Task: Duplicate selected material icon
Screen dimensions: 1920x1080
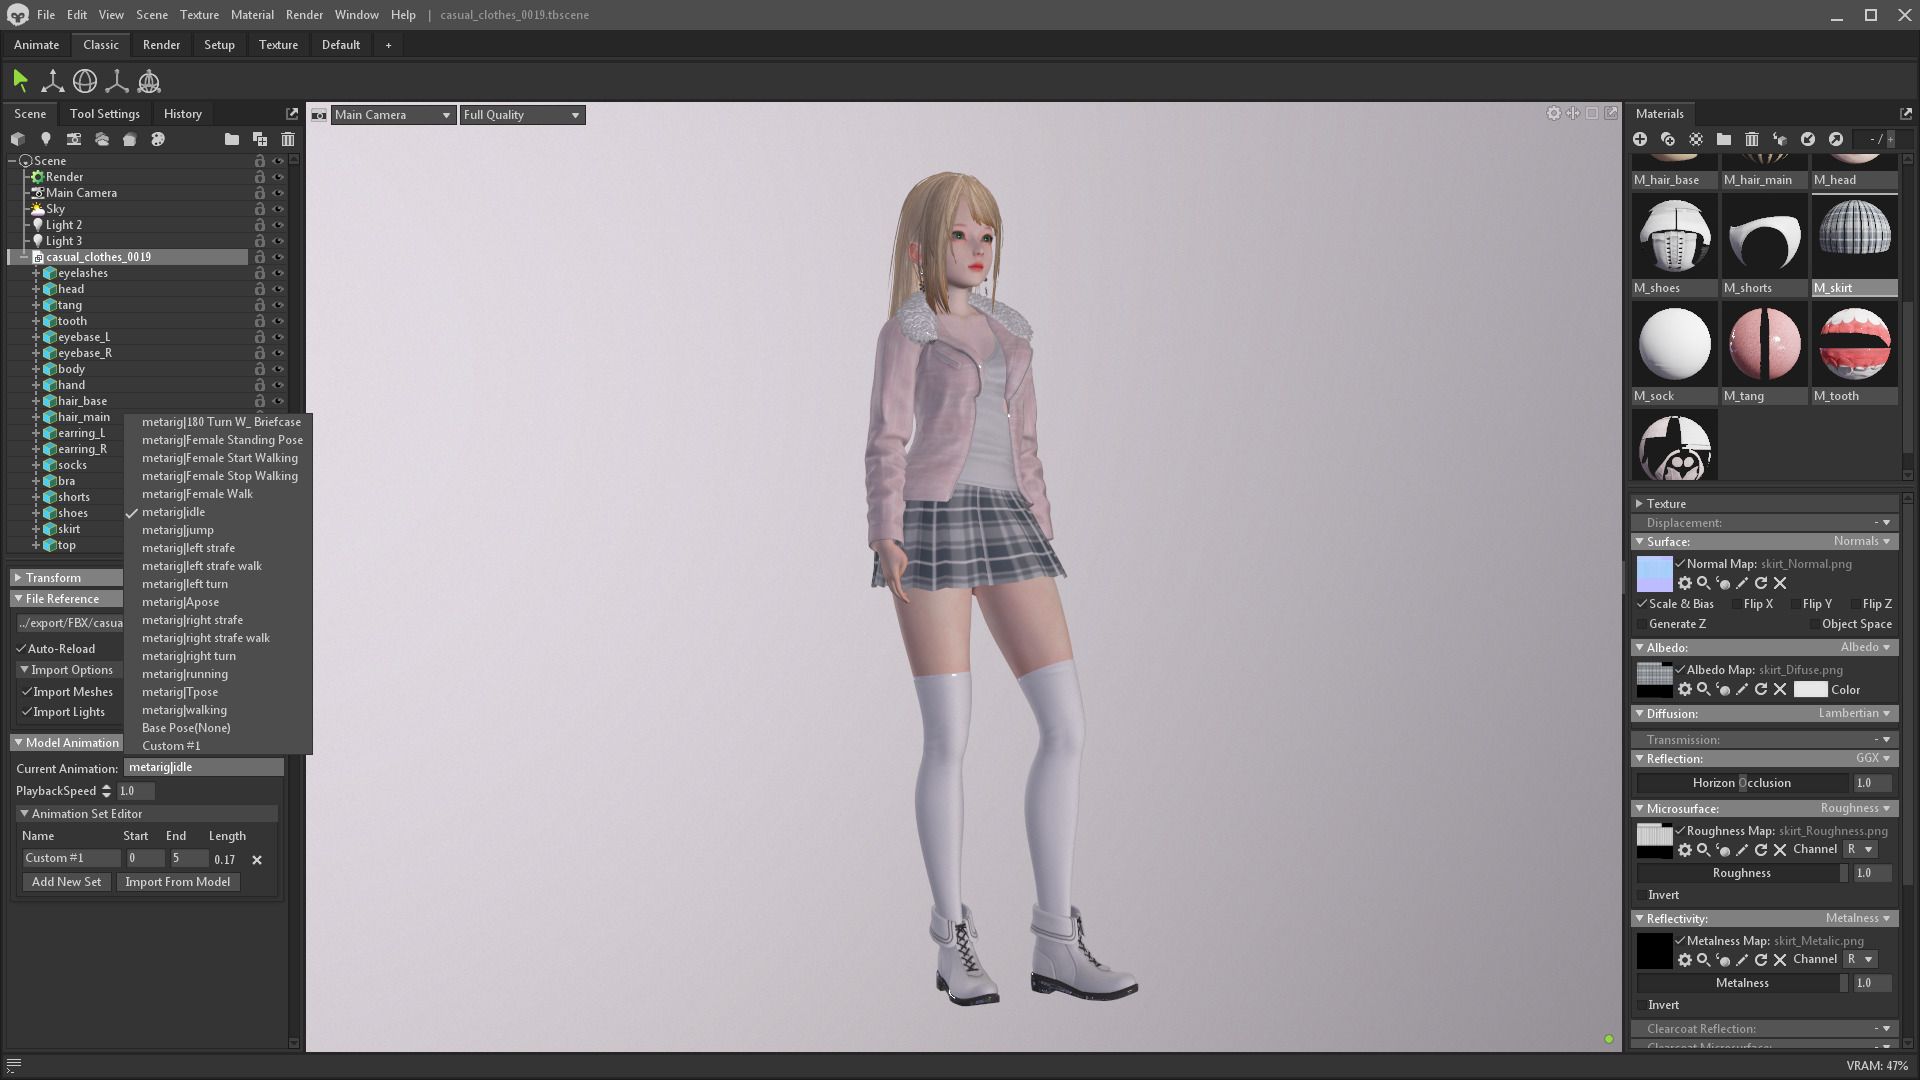Action: (x=1668, y=140)
